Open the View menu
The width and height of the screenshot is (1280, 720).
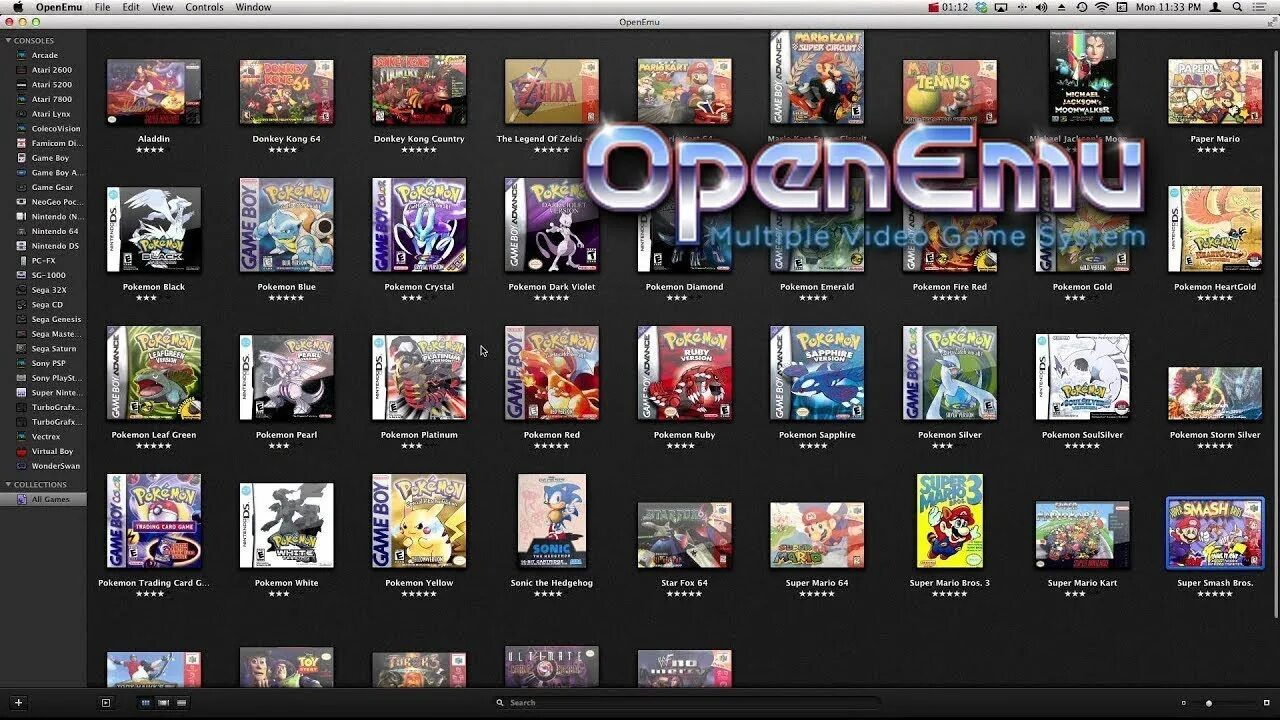[162, 7]
